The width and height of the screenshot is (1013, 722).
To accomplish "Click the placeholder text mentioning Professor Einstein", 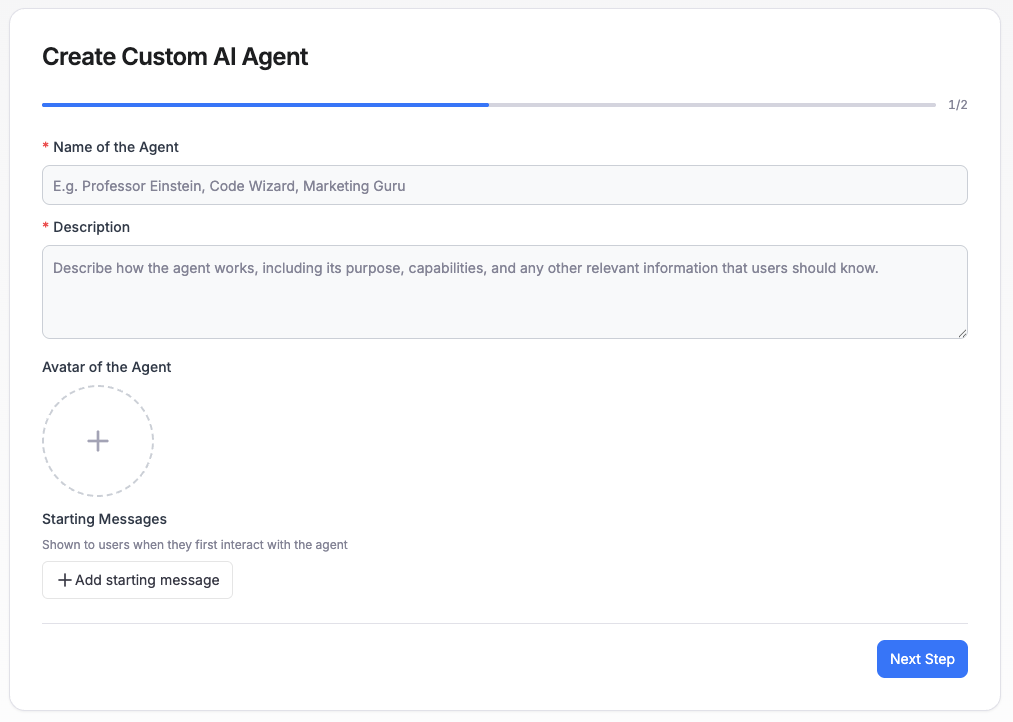I will [x=228, y=185].
